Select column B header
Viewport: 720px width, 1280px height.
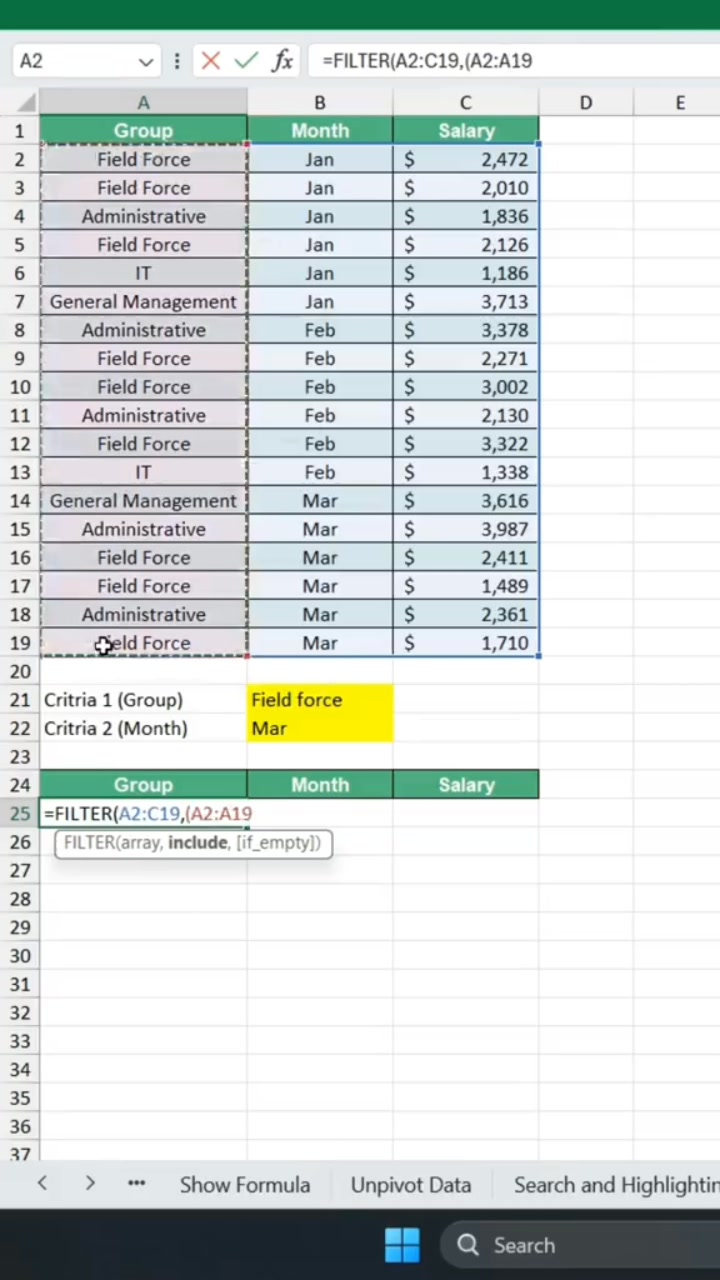pos(320,103)
